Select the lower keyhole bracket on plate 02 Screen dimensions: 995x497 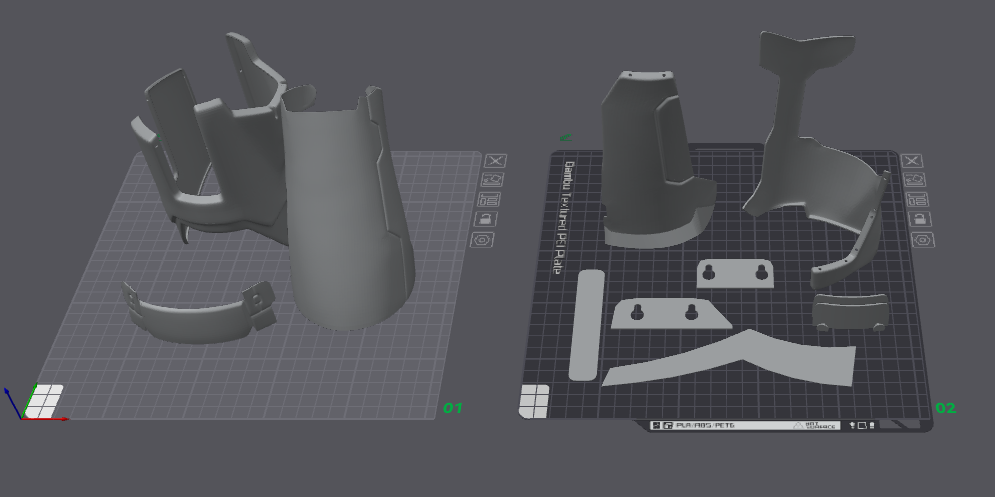[x=665, y=314]
